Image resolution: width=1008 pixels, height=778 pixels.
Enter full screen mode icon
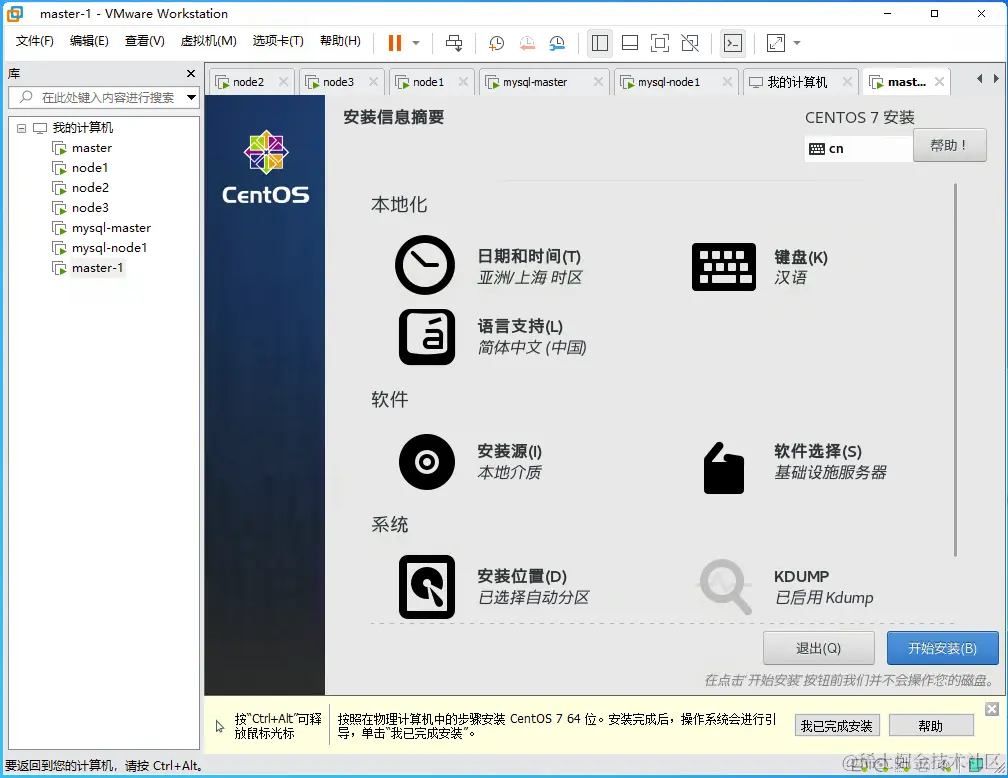[x=660, y=43]
